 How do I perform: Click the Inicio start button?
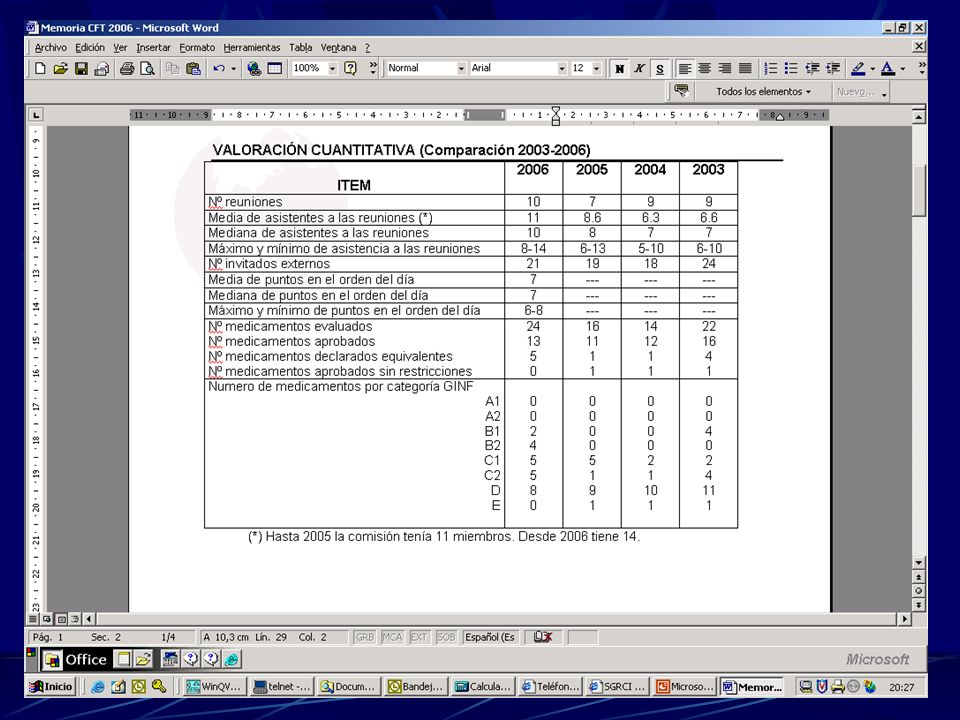click(51, 686)
